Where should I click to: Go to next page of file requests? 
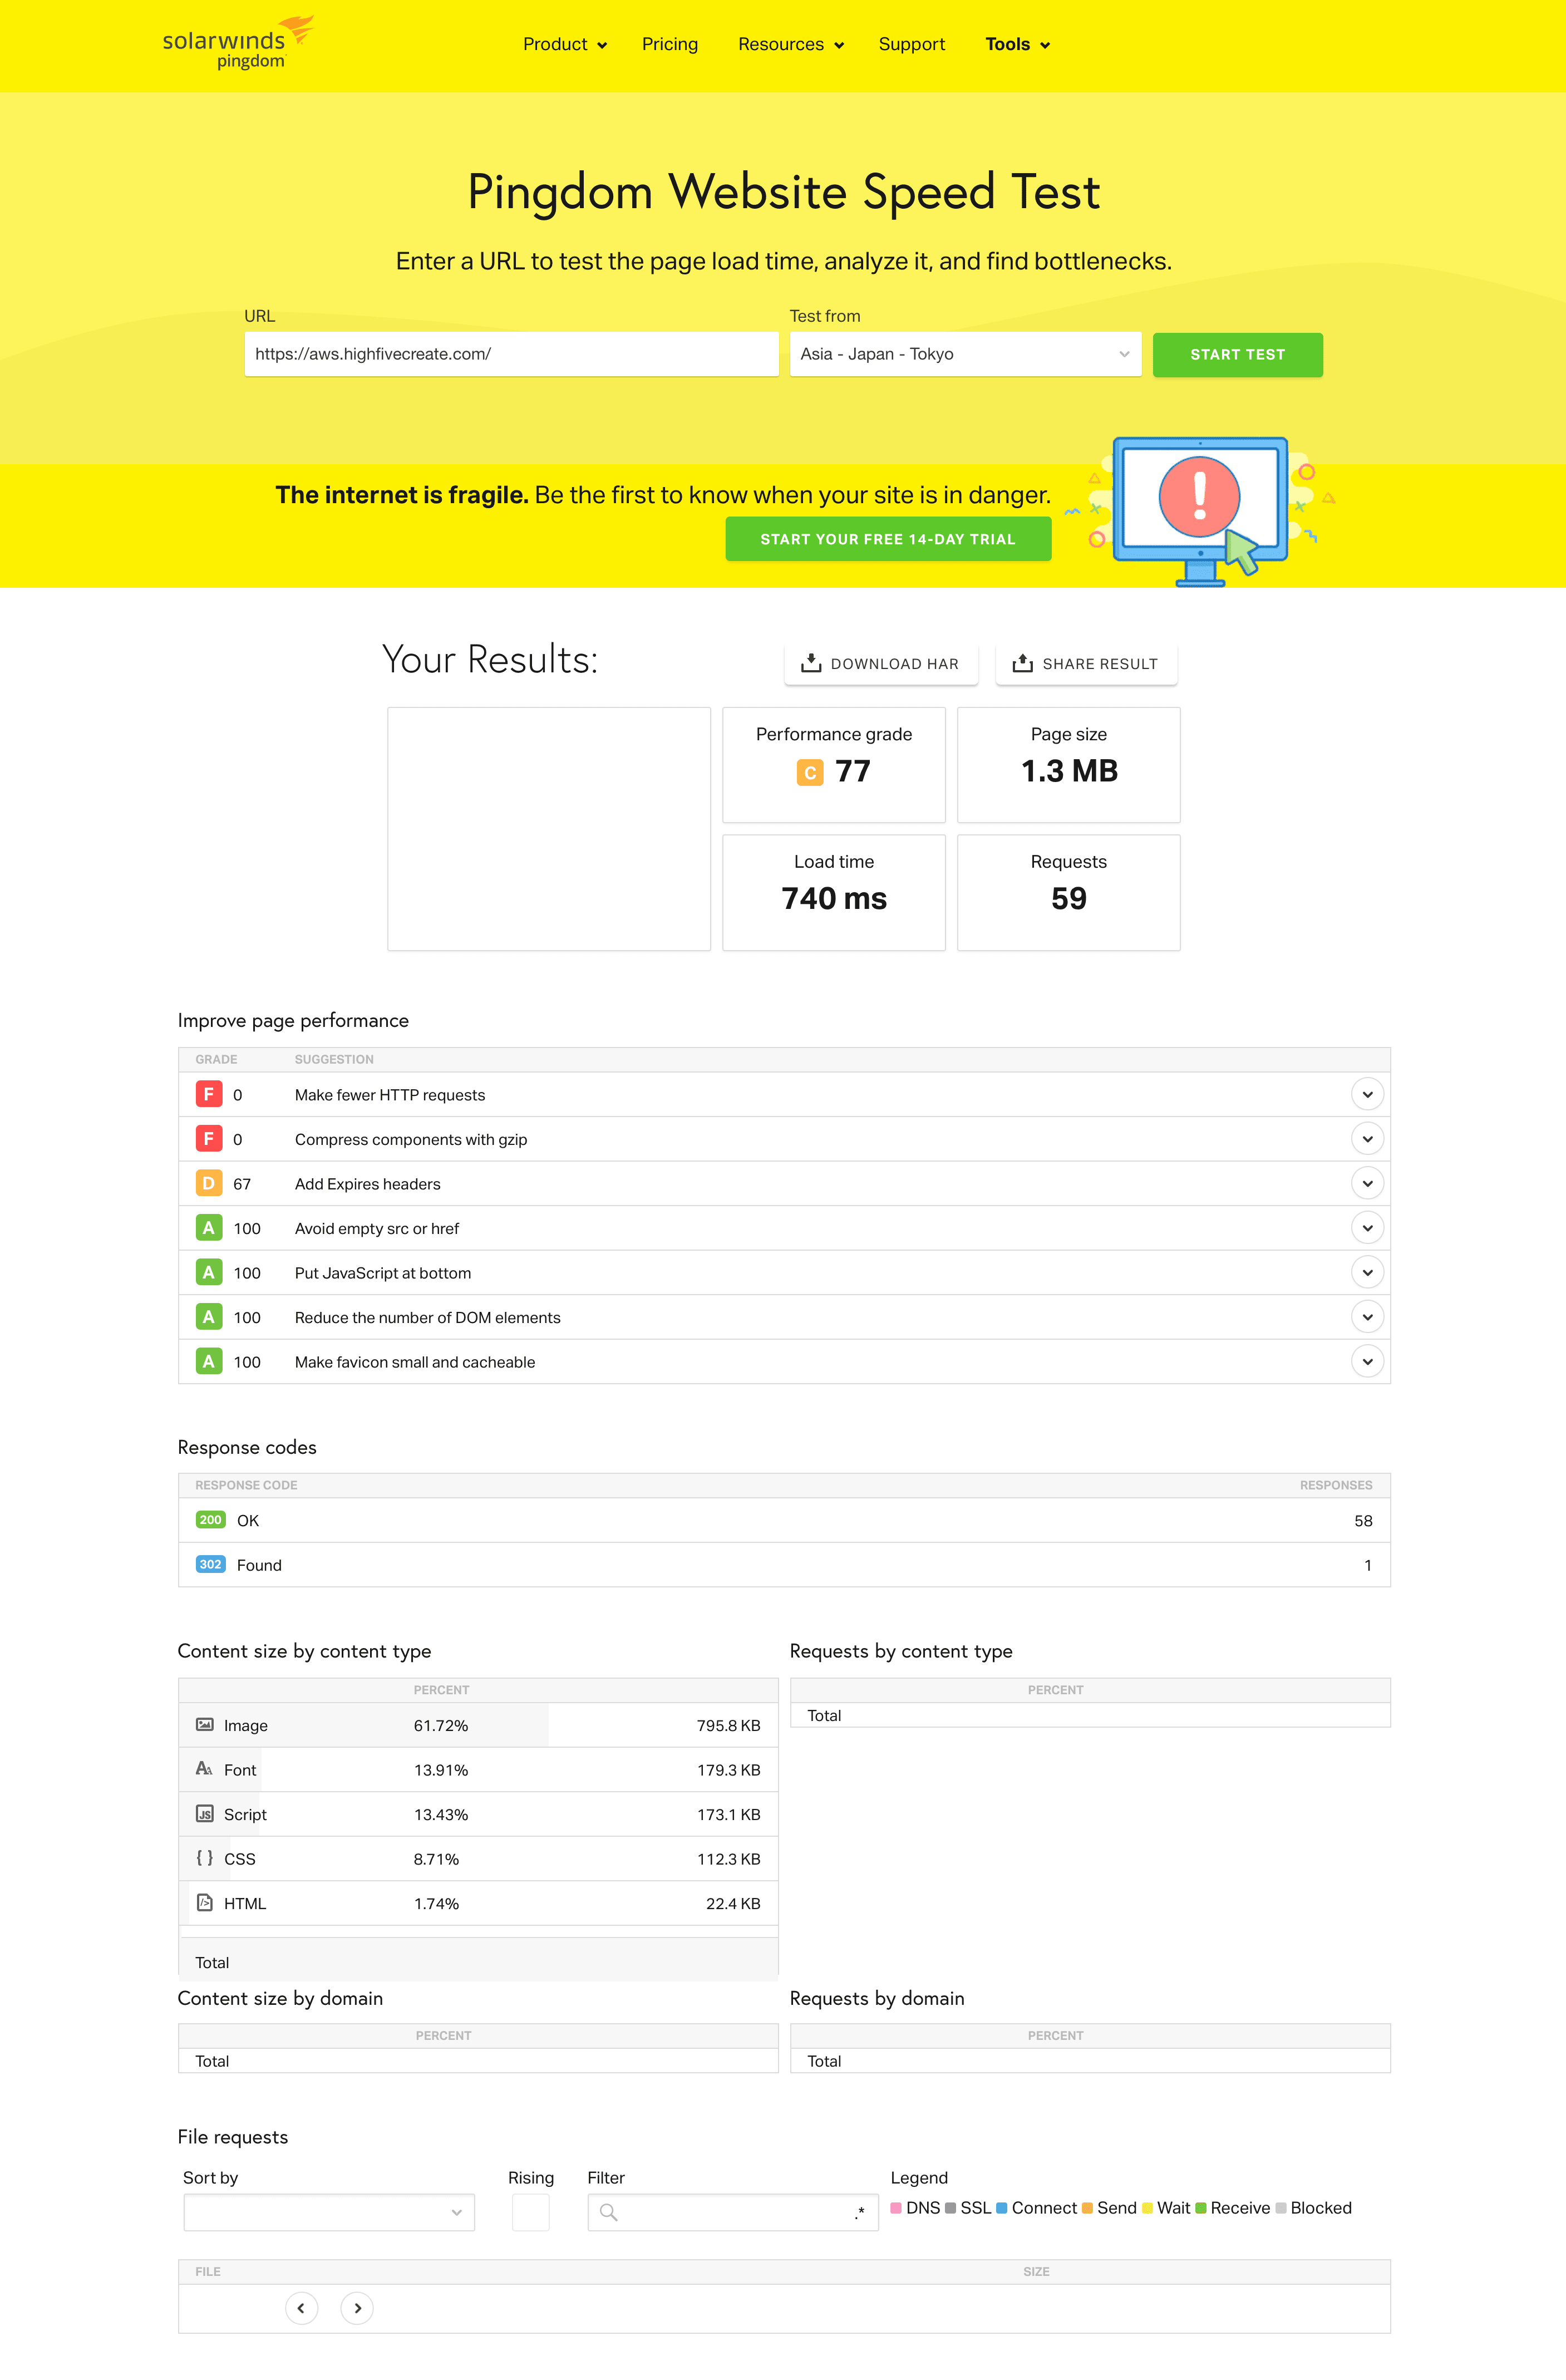click(357, 2308)
